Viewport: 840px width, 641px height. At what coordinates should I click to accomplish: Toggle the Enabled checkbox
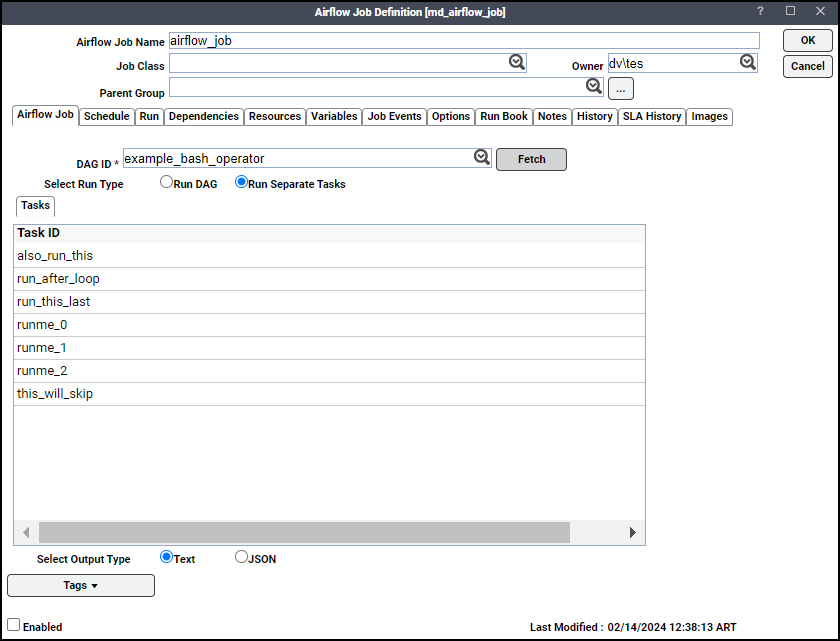pos(13,625)
